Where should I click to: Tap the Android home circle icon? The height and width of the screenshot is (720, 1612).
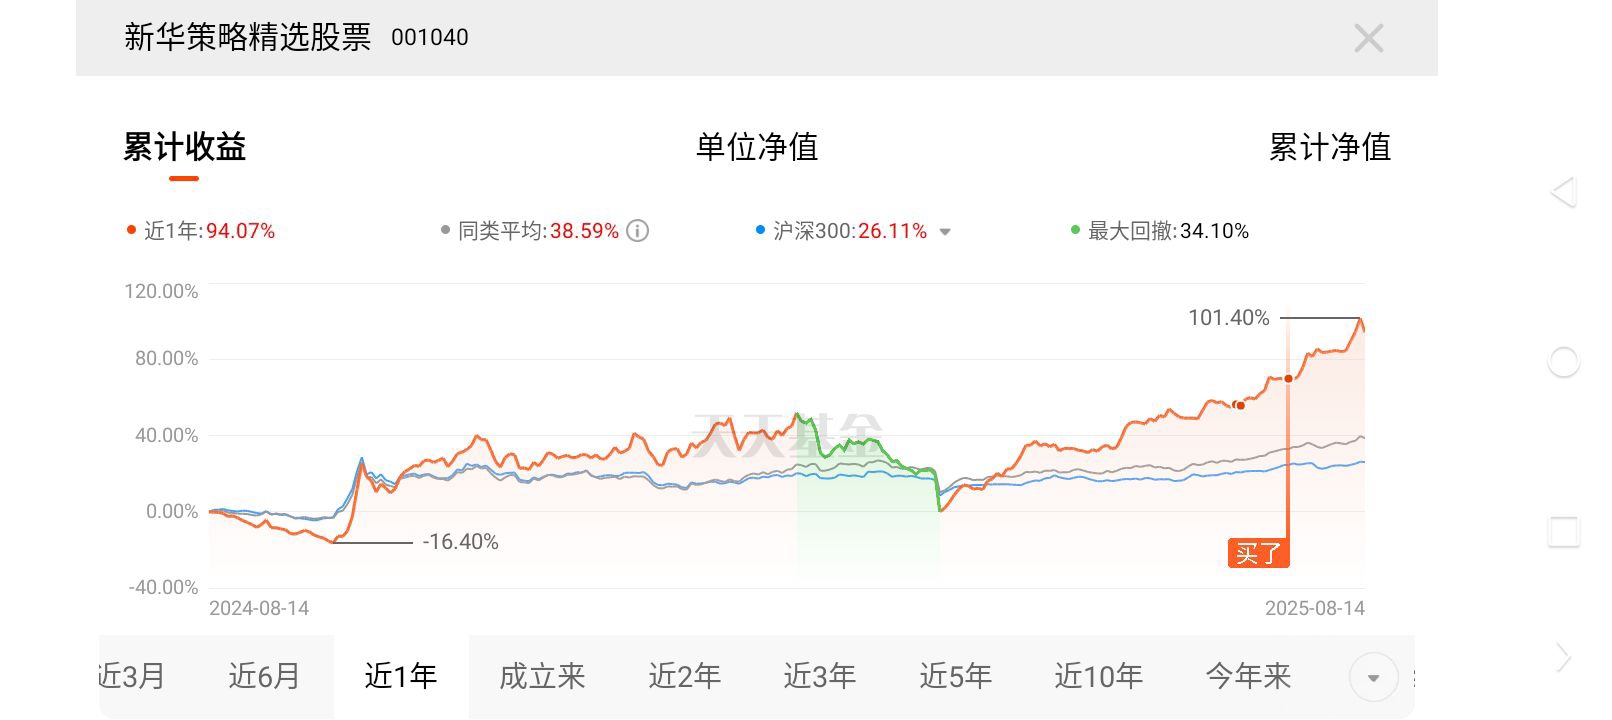click(1563, 362)
